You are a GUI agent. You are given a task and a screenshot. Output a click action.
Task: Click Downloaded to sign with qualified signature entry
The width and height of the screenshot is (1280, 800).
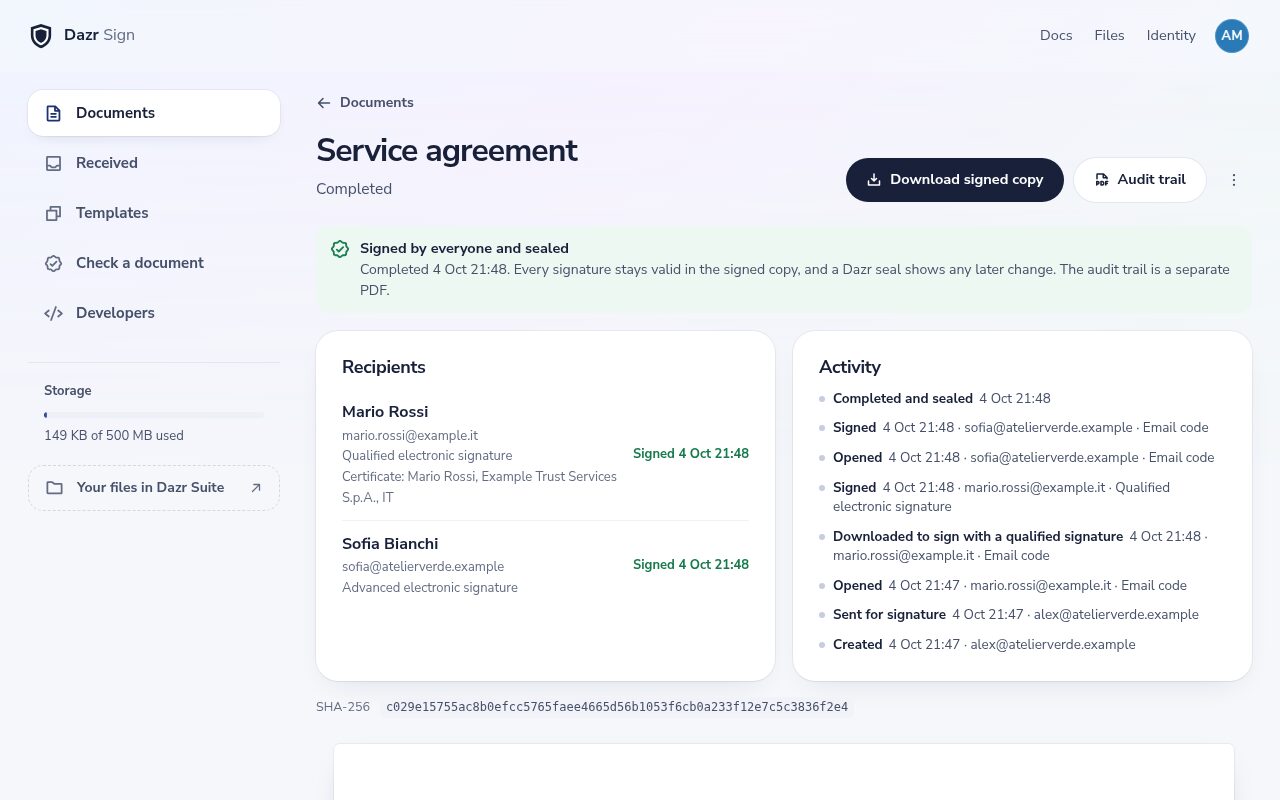[1020, 546]
